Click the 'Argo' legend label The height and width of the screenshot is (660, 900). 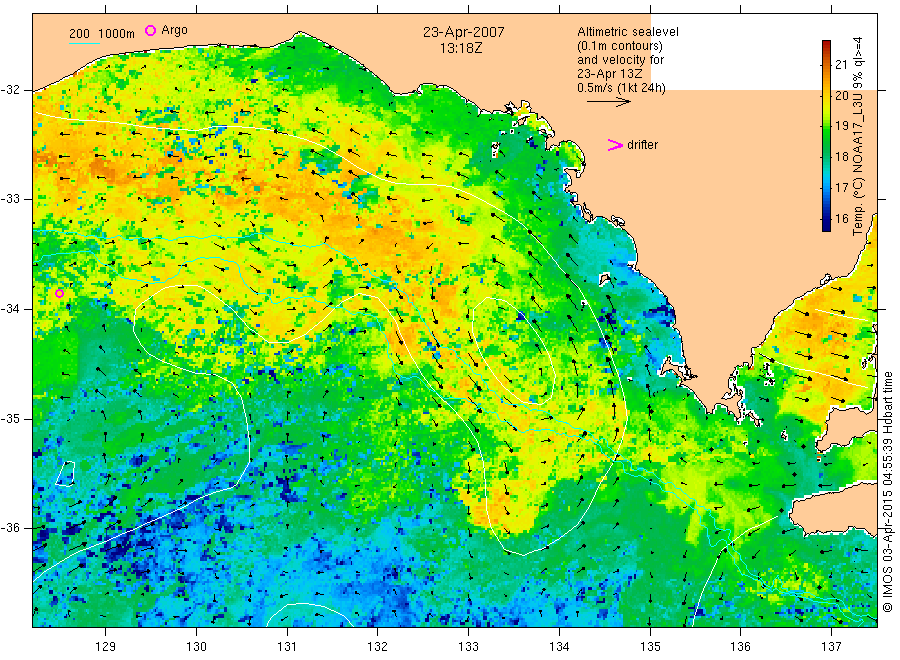point(174,30)
